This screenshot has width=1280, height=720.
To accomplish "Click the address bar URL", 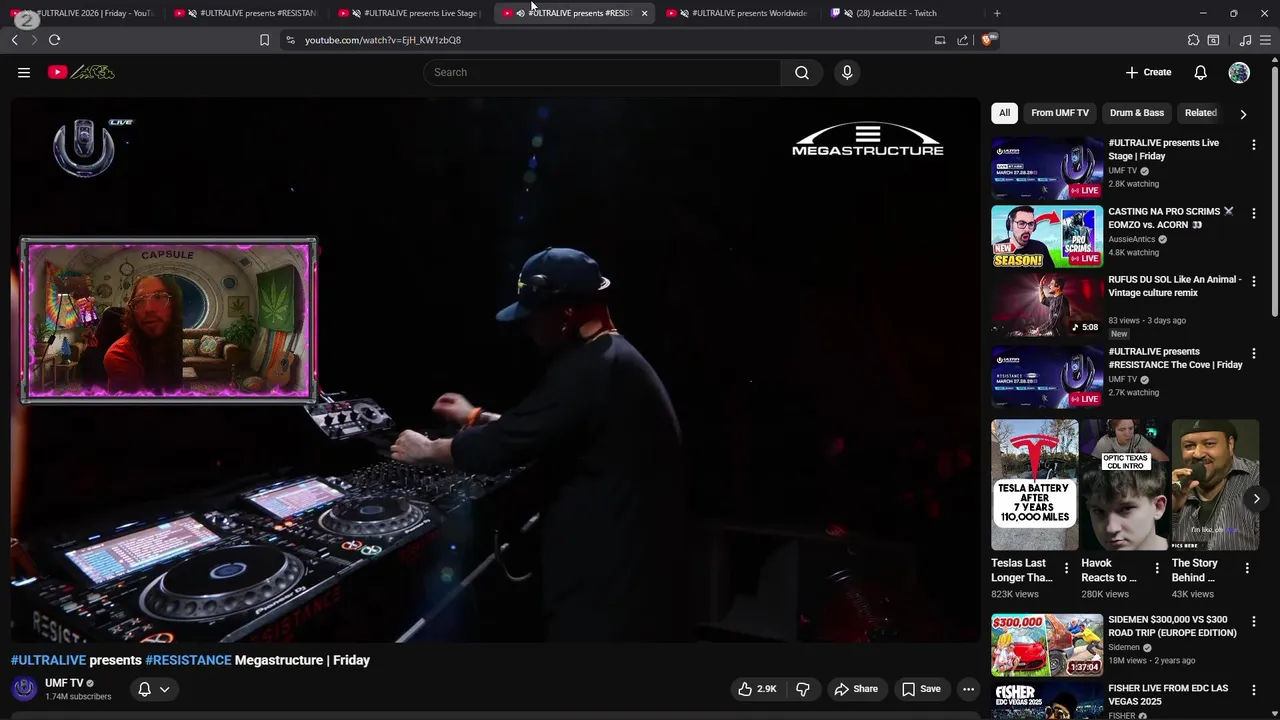I will click(x=383, y=40).
